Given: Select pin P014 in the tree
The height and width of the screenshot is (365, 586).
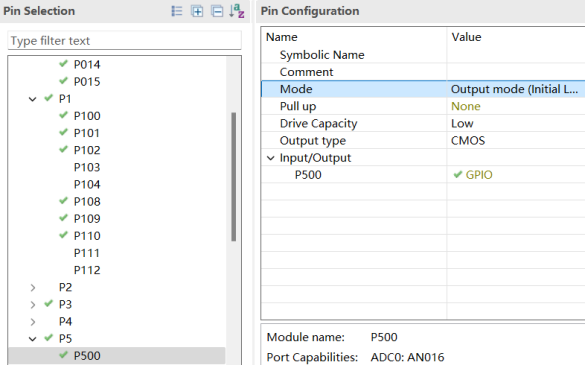Looking at the screenshot, I should pyautogui.click(x=87, y=65).
